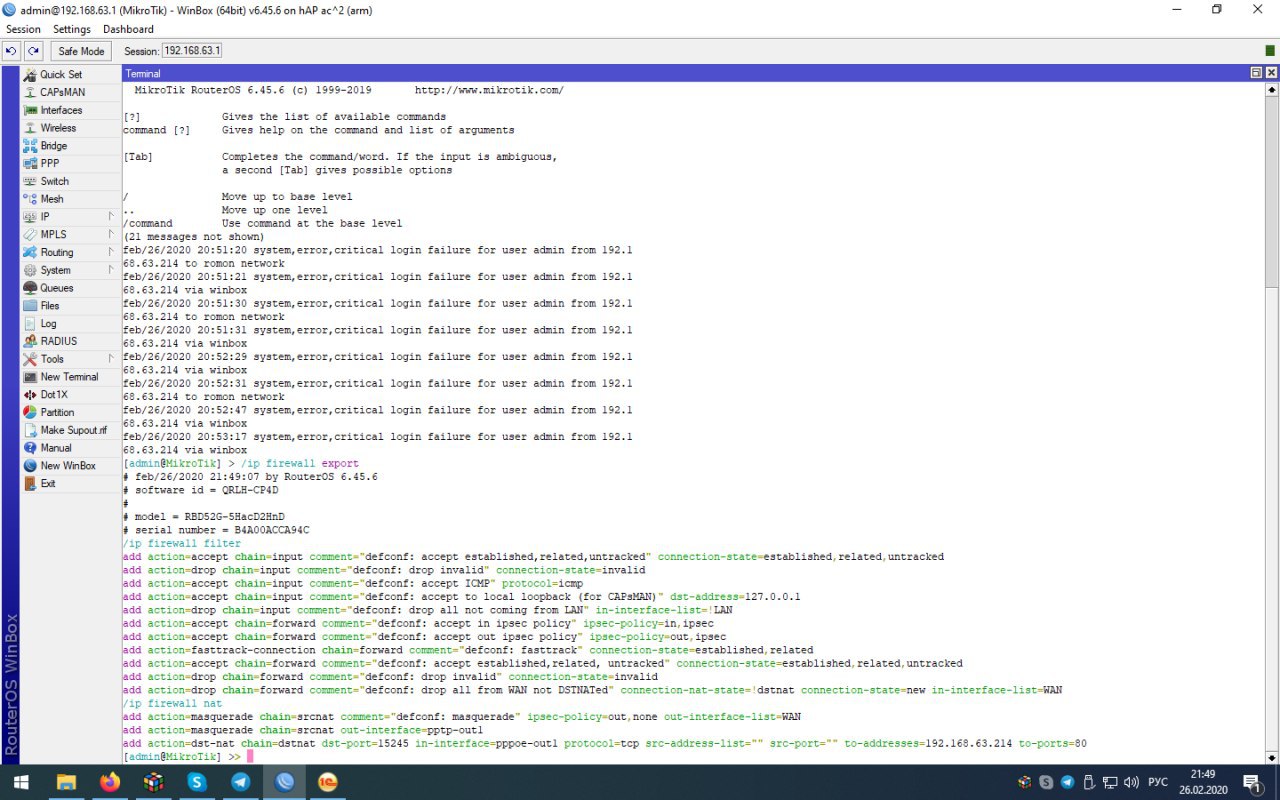Click dst-nat rule line
Image resolution: width=1280 pixels, height=800 pixels.
click(605, 743)
